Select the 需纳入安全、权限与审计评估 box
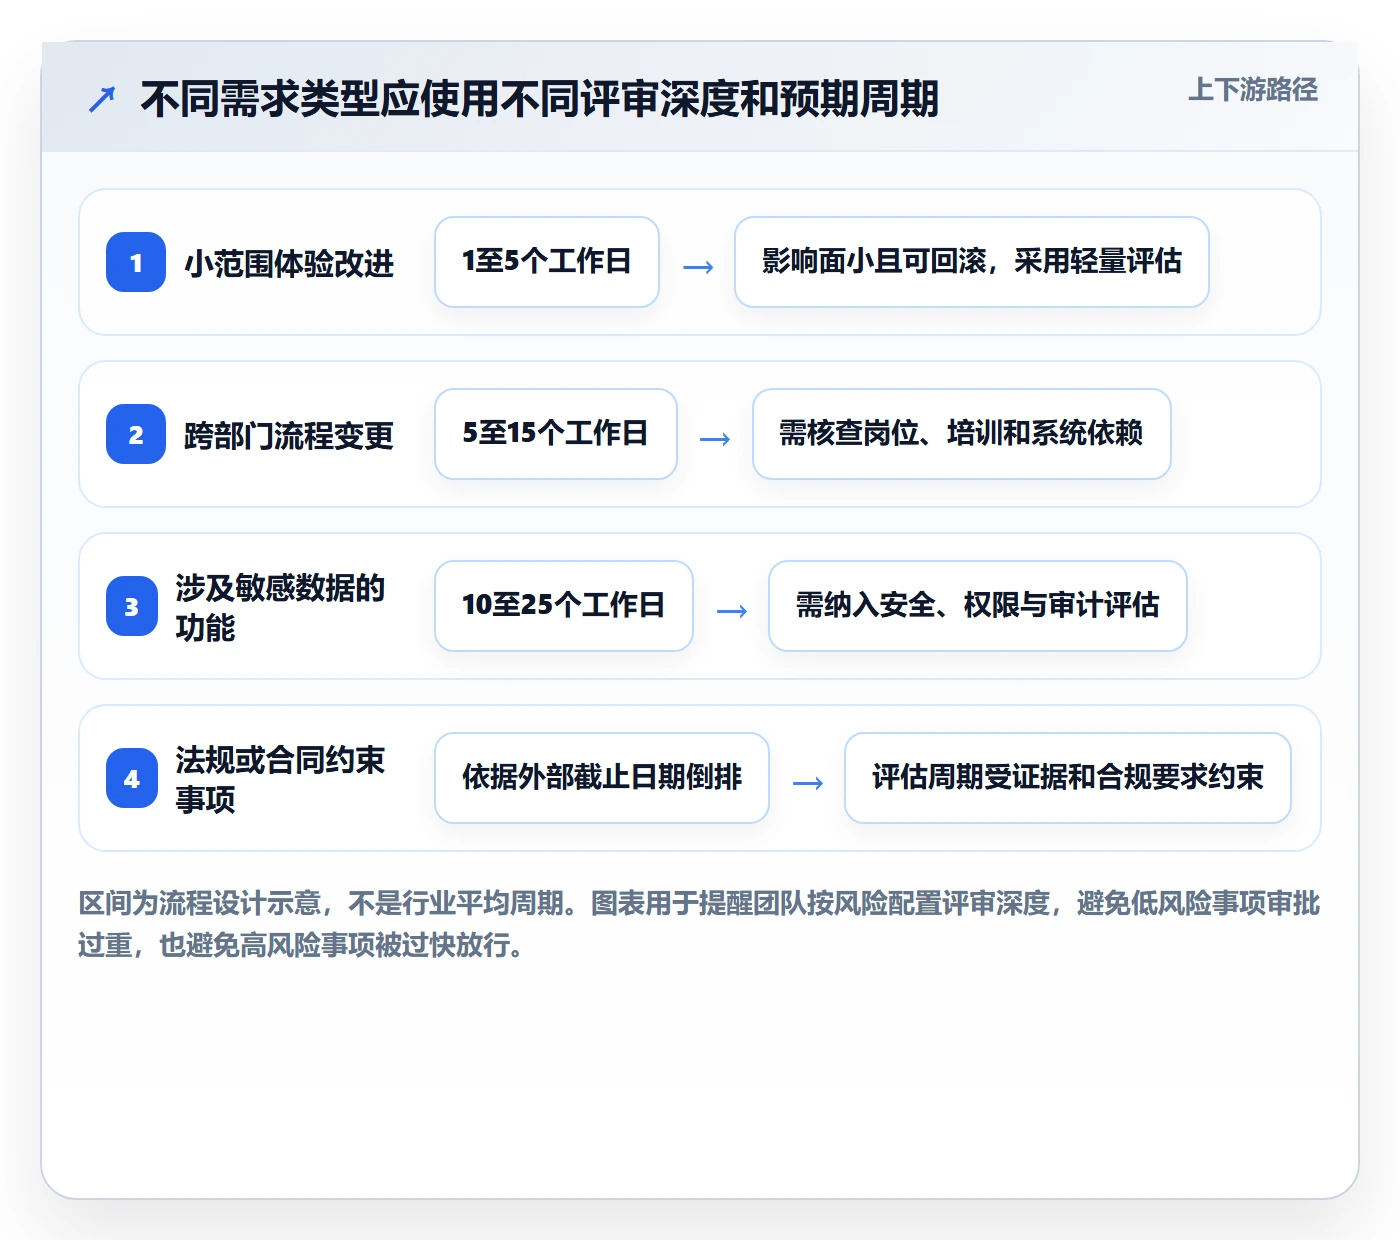This screenshot has height=1240, width=1400. [978, 606]
